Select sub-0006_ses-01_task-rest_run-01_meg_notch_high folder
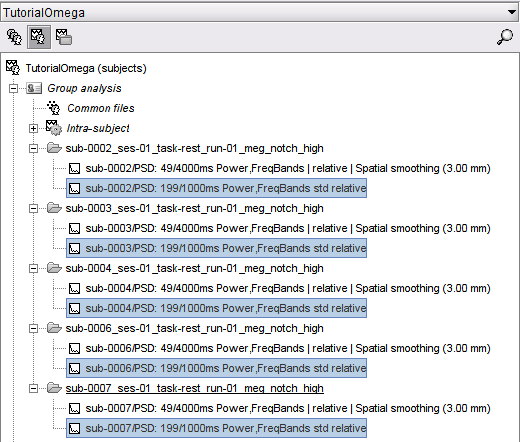Viewport: 520px width, 442px height. click(194, 328)
